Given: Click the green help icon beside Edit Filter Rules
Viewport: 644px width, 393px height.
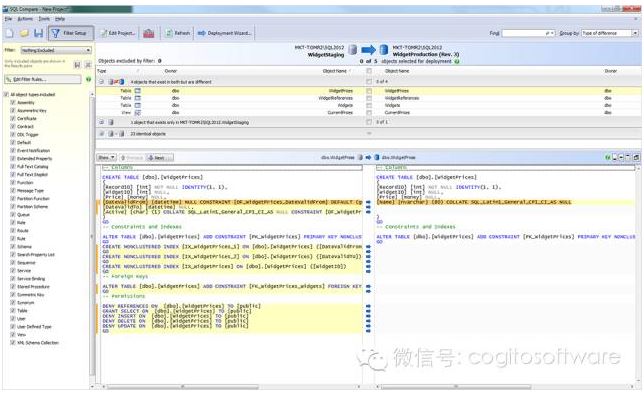Looking at the screenshot, I should click(88, 79).
